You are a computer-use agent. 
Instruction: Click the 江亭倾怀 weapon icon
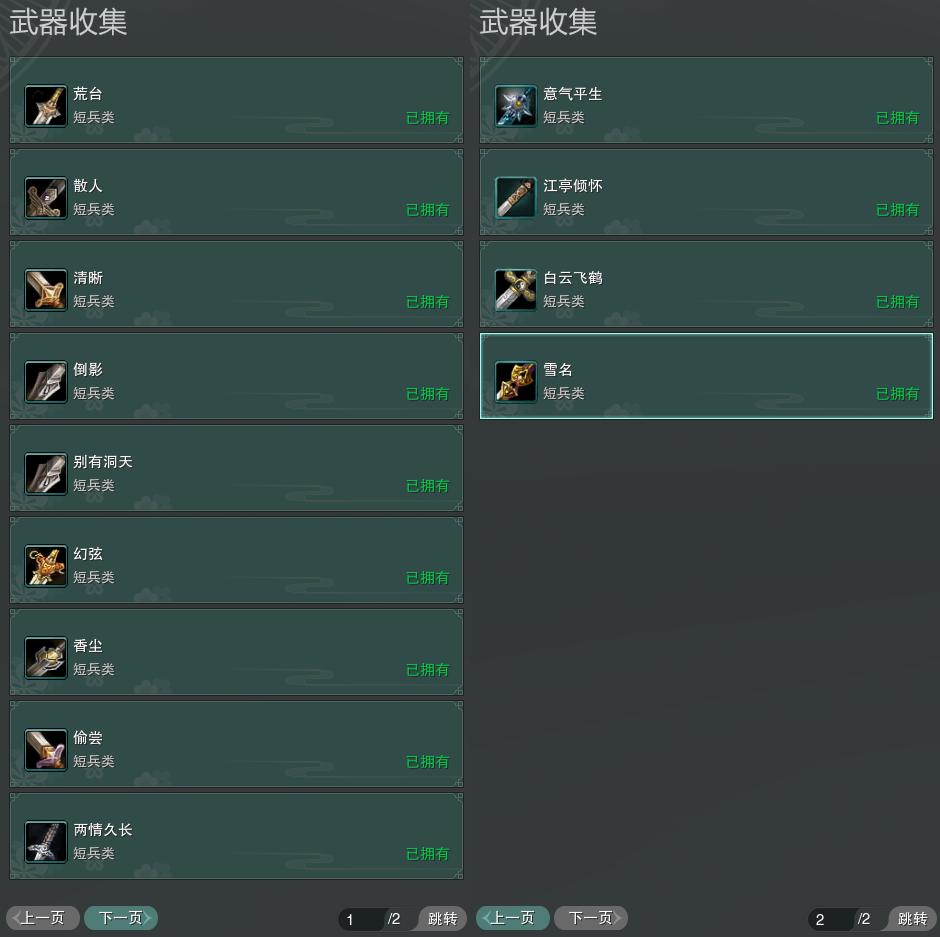(516, 197)
